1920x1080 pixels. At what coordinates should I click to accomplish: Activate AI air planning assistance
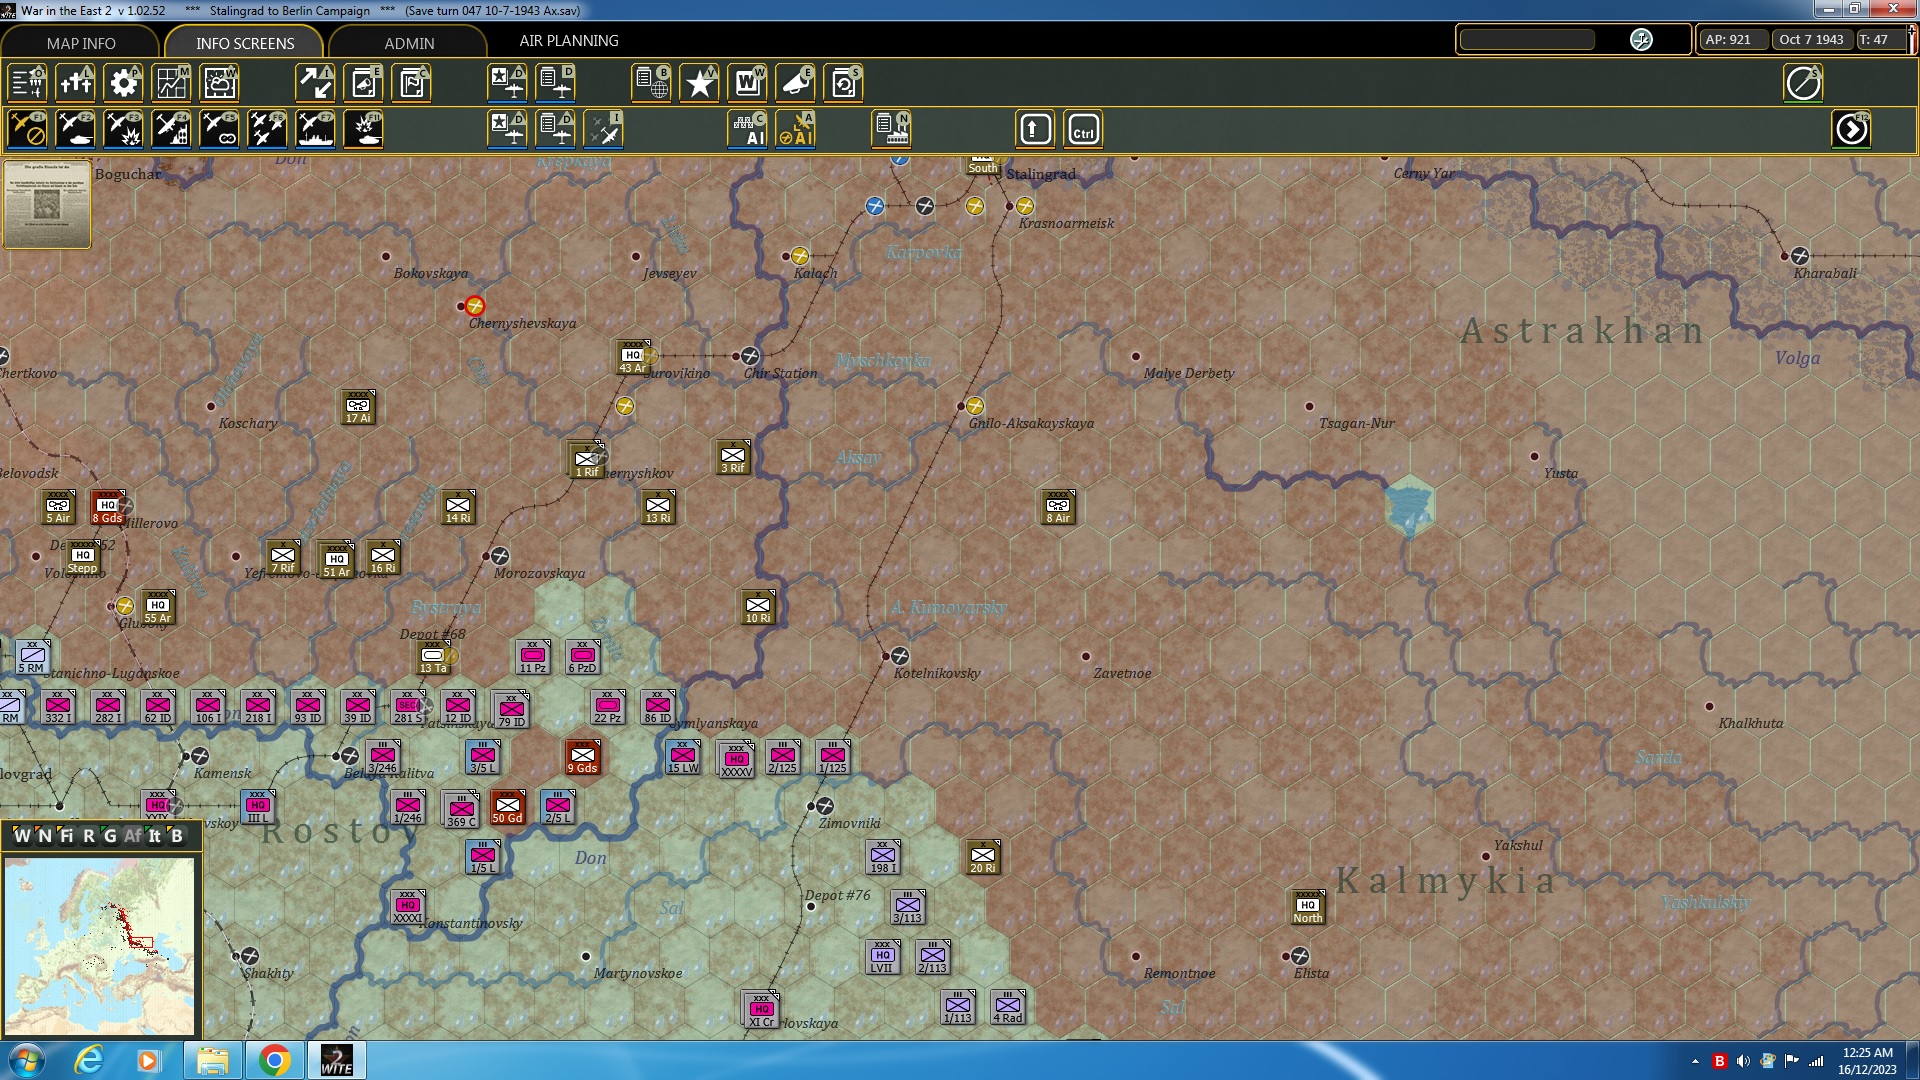pyautogui.click(x=795, y=129)
